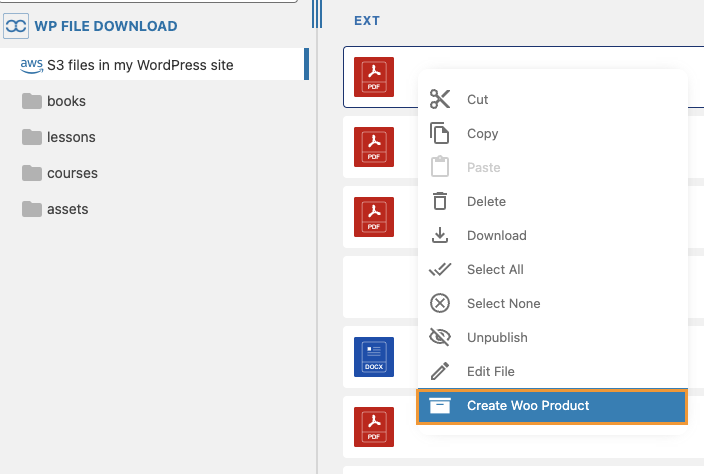Image resolution: width=704 pixels, height=474 pixels.
Task: Click the last PDF file icon
Action: click(x=374, y=427)
